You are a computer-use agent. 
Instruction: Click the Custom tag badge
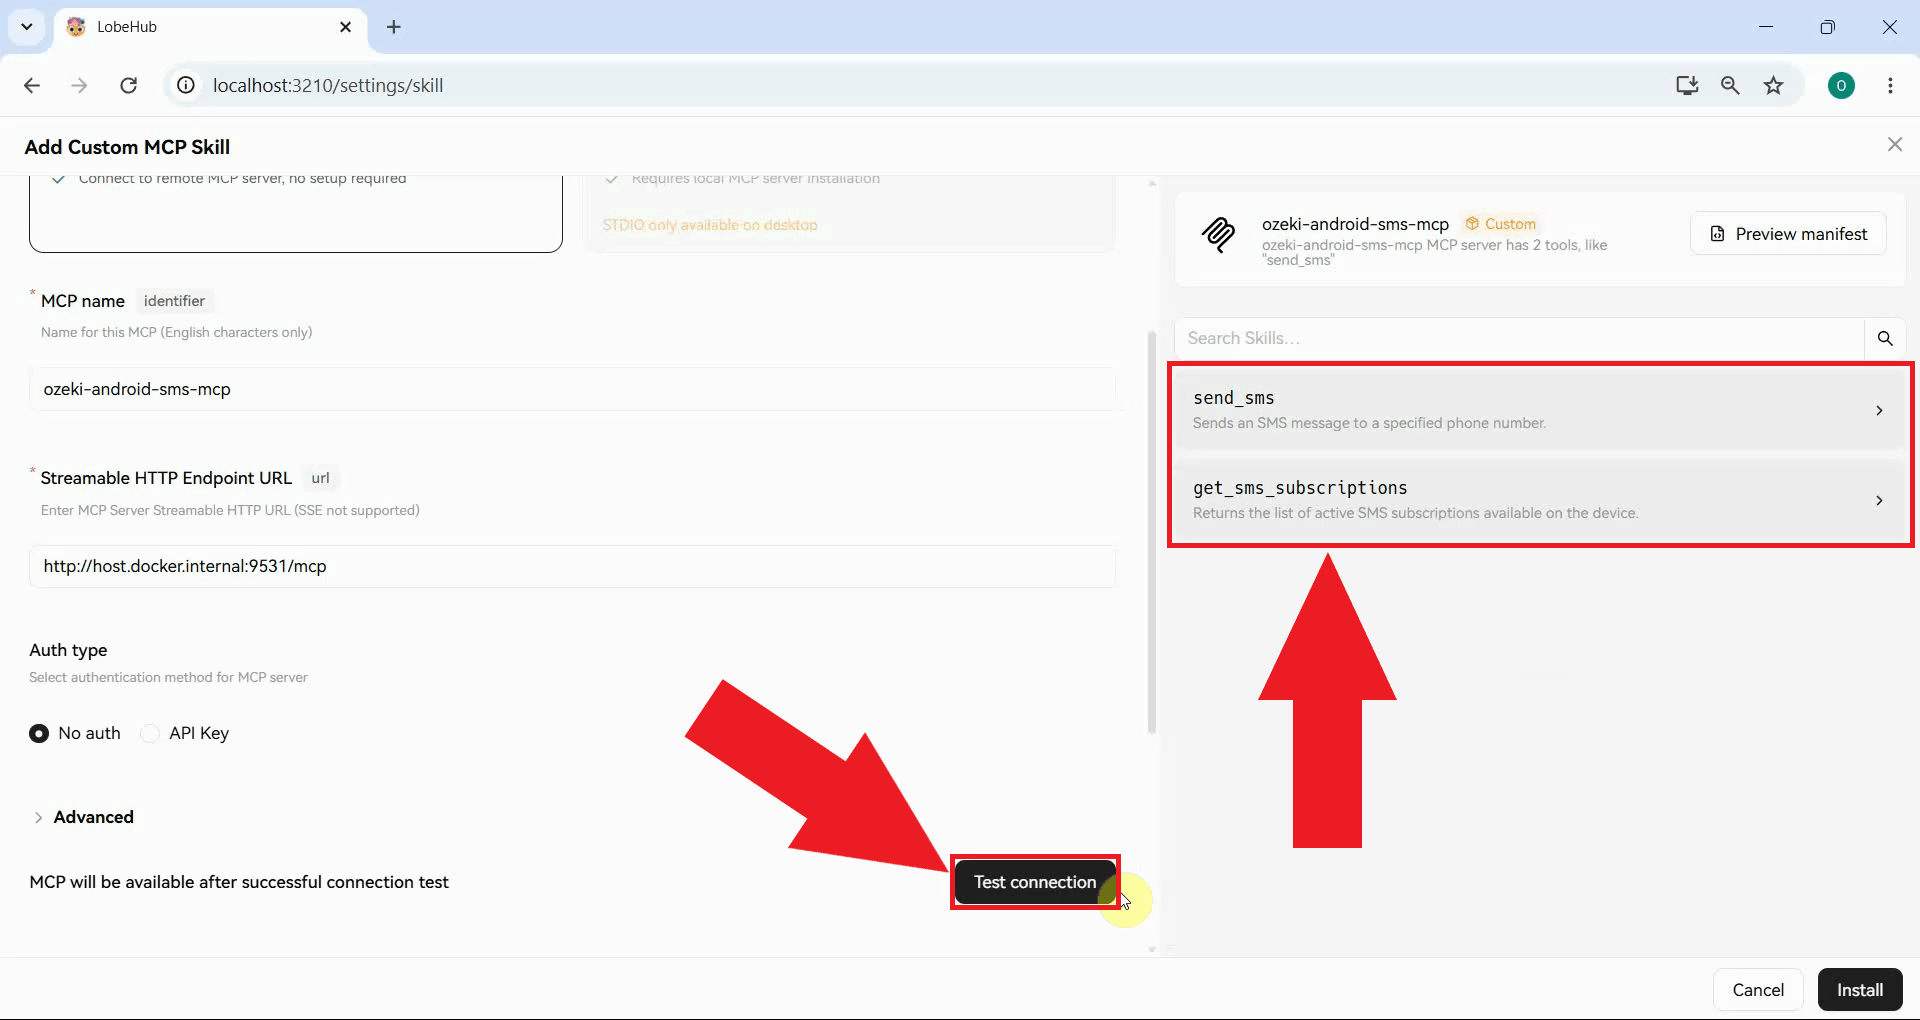(1500, 224)
